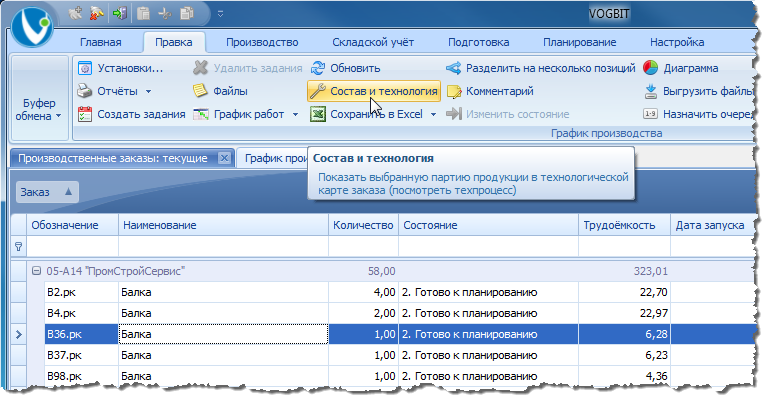Click Разделить на несколько позиций label
766x399 pixels.
click(x=551, y=68)
